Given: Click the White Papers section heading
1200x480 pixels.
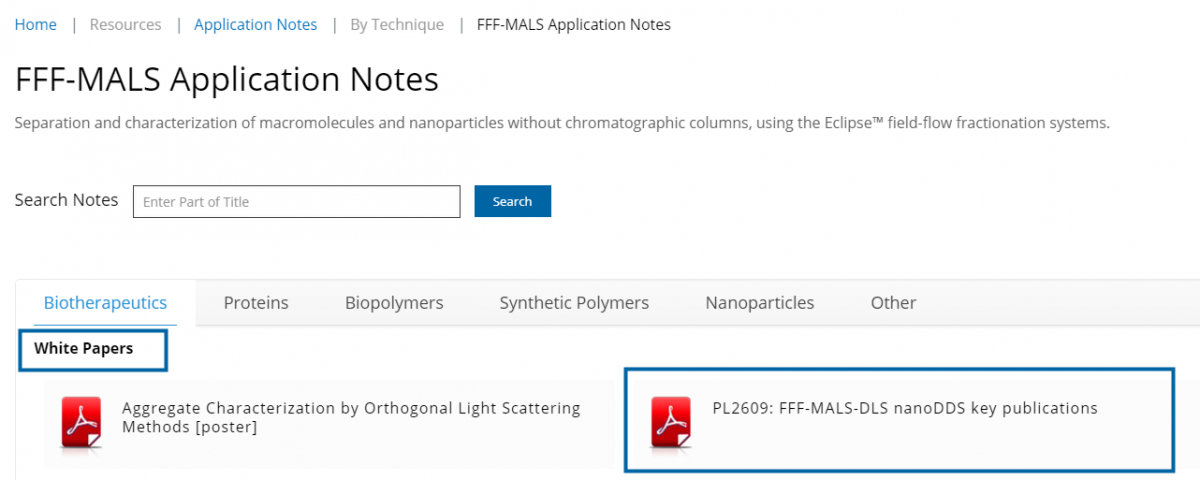Looking at the screenshot, I should point(84,348).
